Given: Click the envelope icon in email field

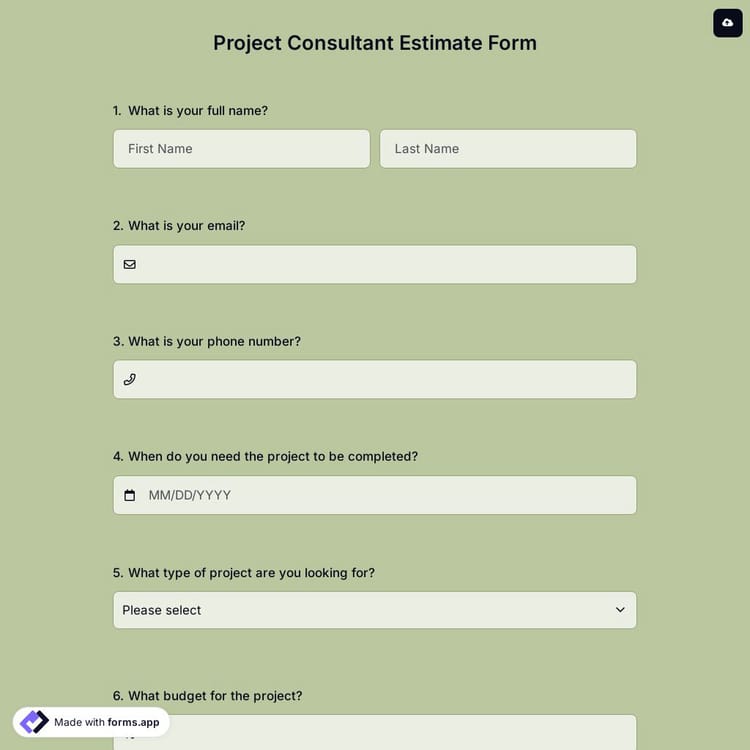Looking at the screenshot, I should (129, 264).
